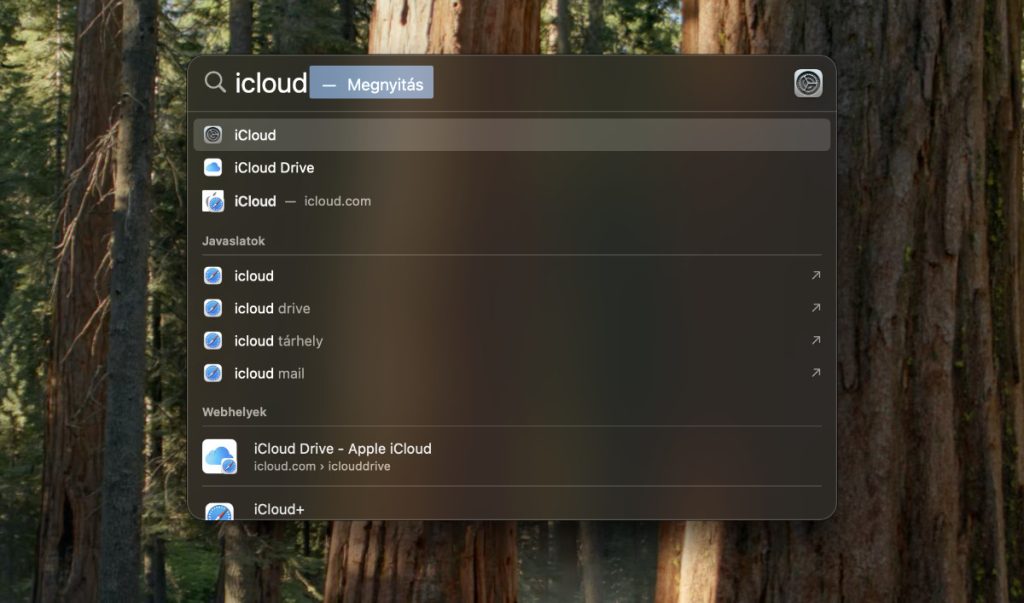
Task: Open the iCloud Drive result
Action: coord(512,167)
